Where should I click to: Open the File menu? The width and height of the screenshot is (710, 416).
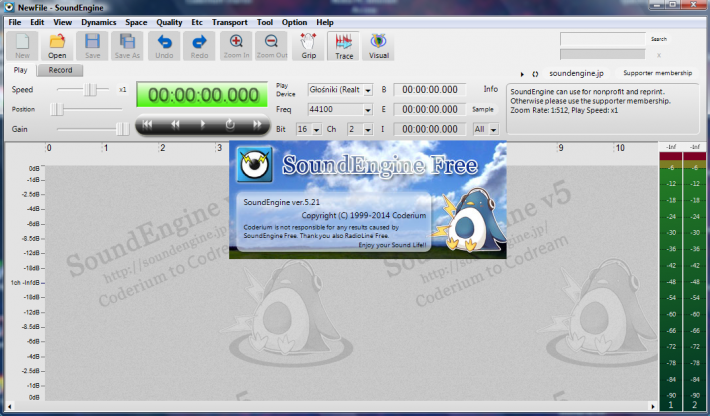point(14,22)
